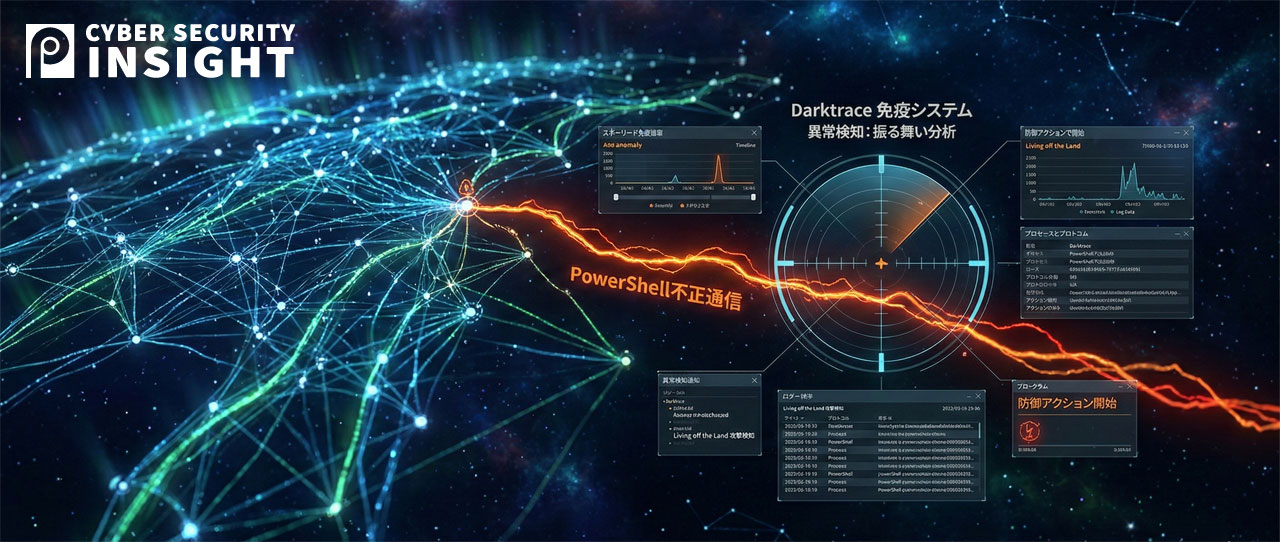Click the red alert icon above the glowing node
This screenshot has height=542, width=1280.
click(467, 187)
